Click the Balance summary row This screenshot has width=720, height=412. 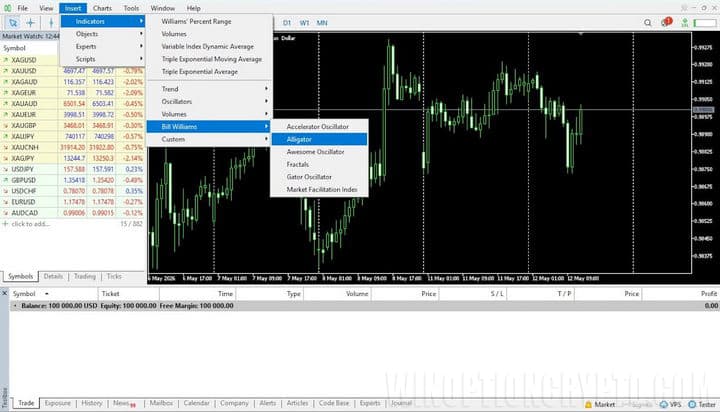pyautogui.click(x=365, y=306)
